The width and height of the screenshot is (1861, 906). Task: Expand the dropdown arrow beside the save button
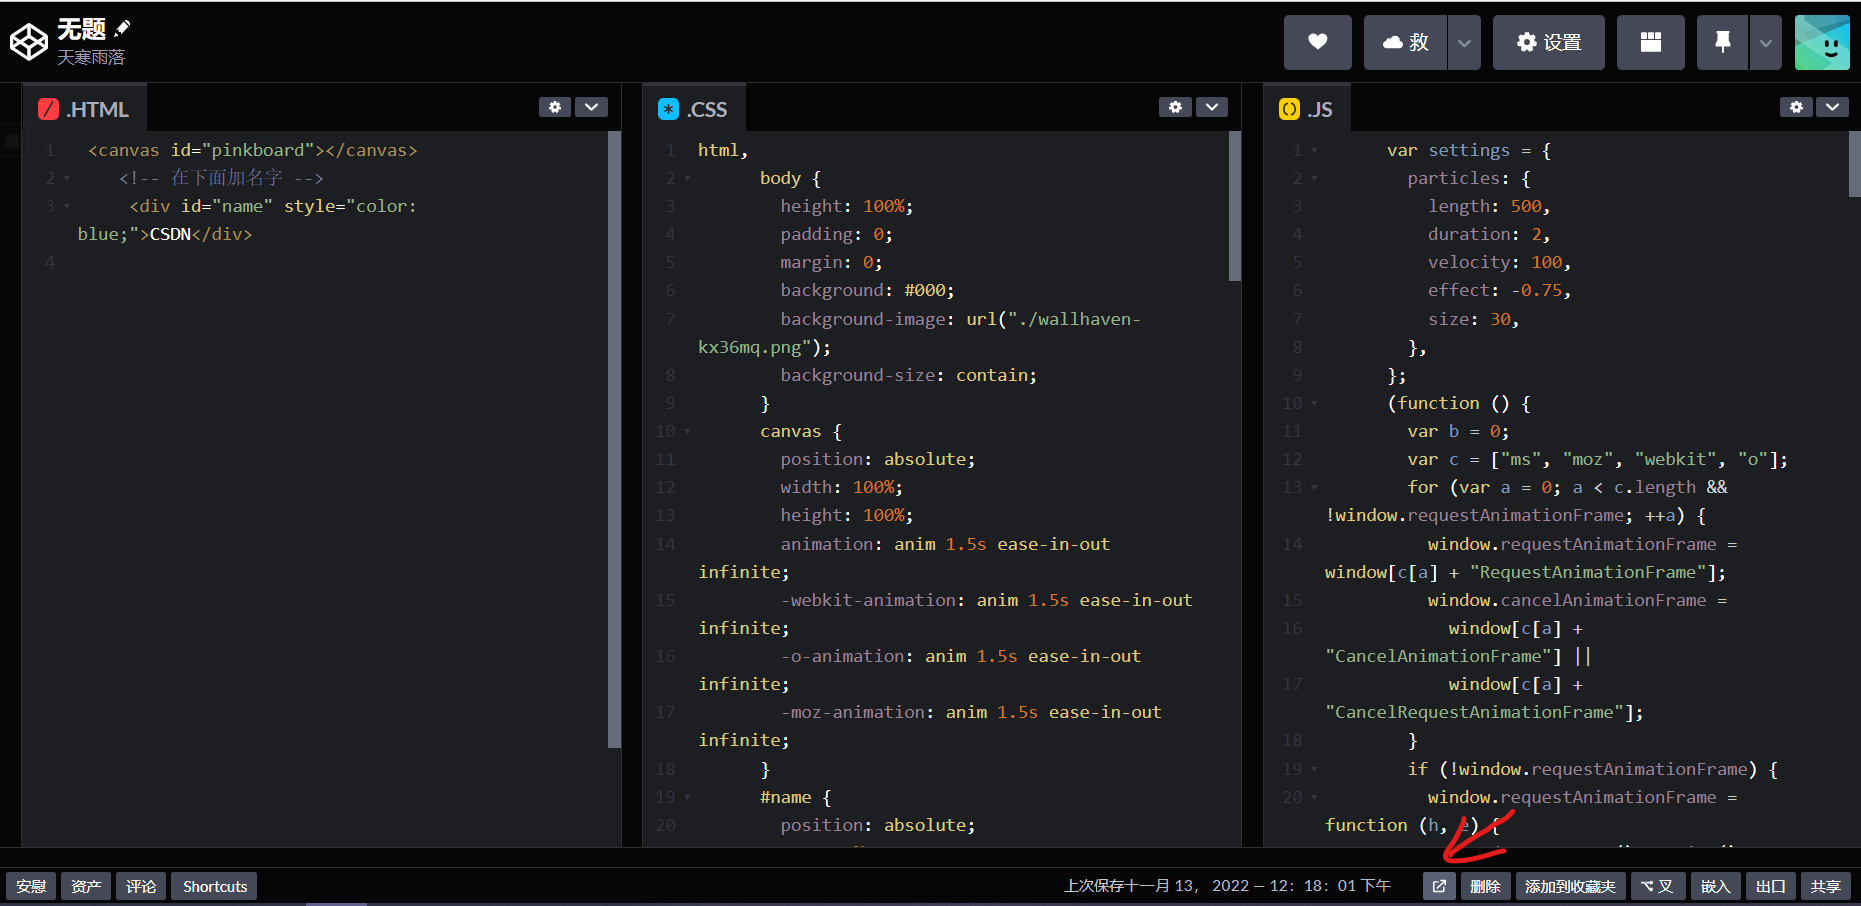tap(1464, 43)
